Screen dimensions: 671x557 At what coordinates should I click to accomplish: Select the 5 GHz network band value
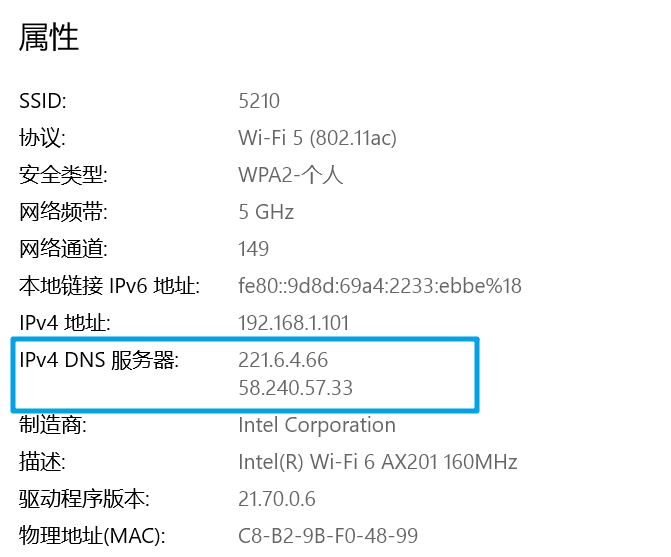pyautogui.click(x=266, y=212)
